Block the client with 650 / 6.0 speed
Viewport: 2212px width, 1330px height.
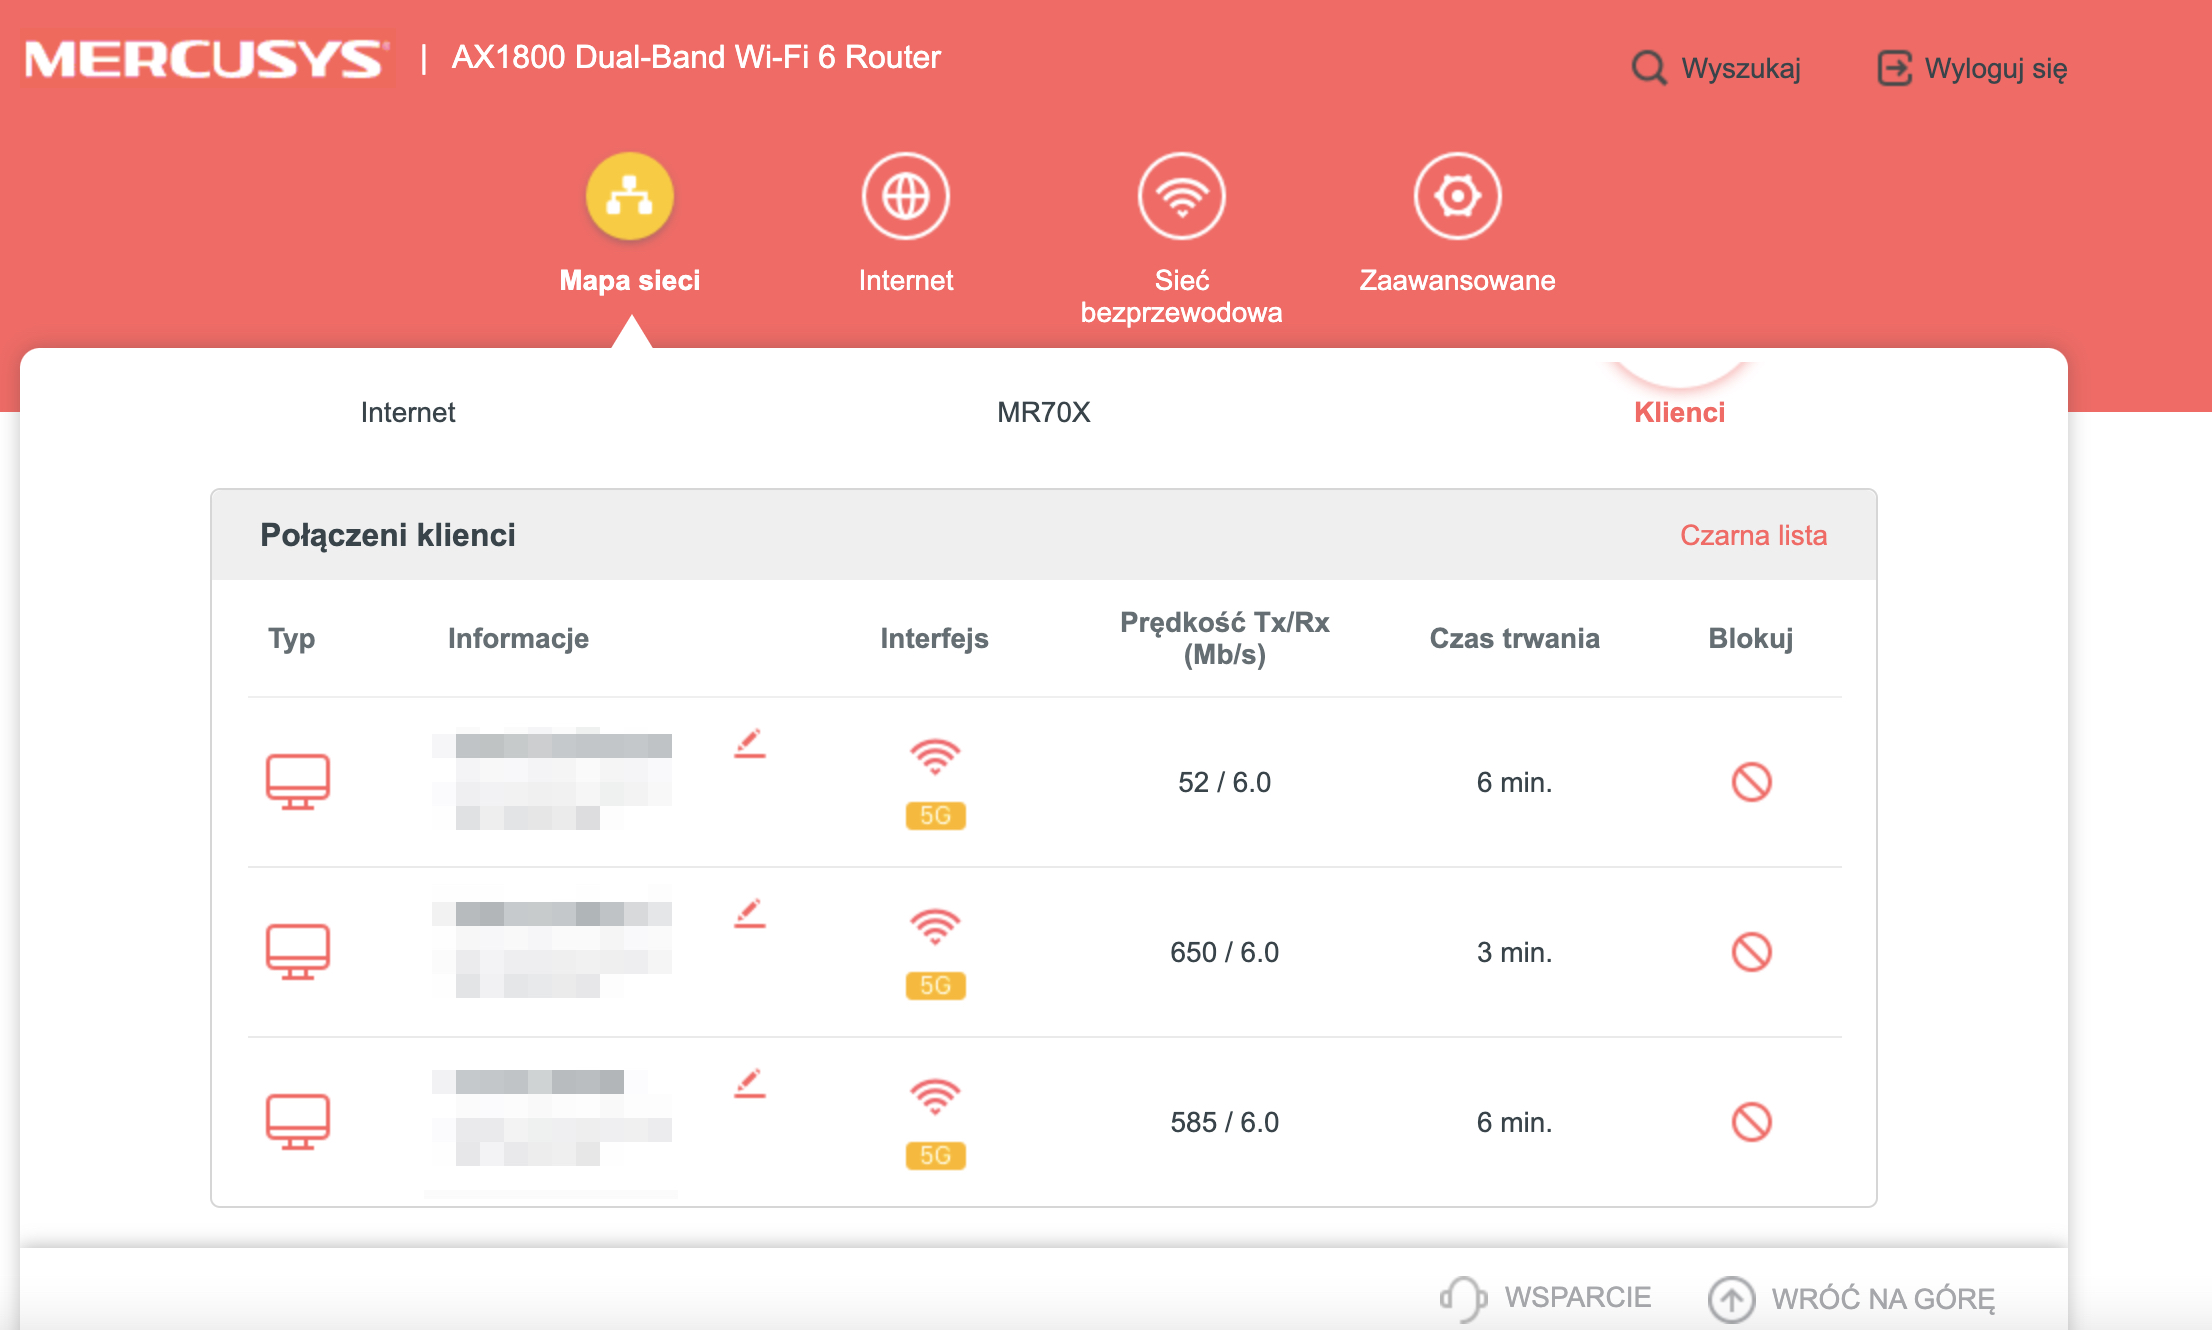(1751, 952)
